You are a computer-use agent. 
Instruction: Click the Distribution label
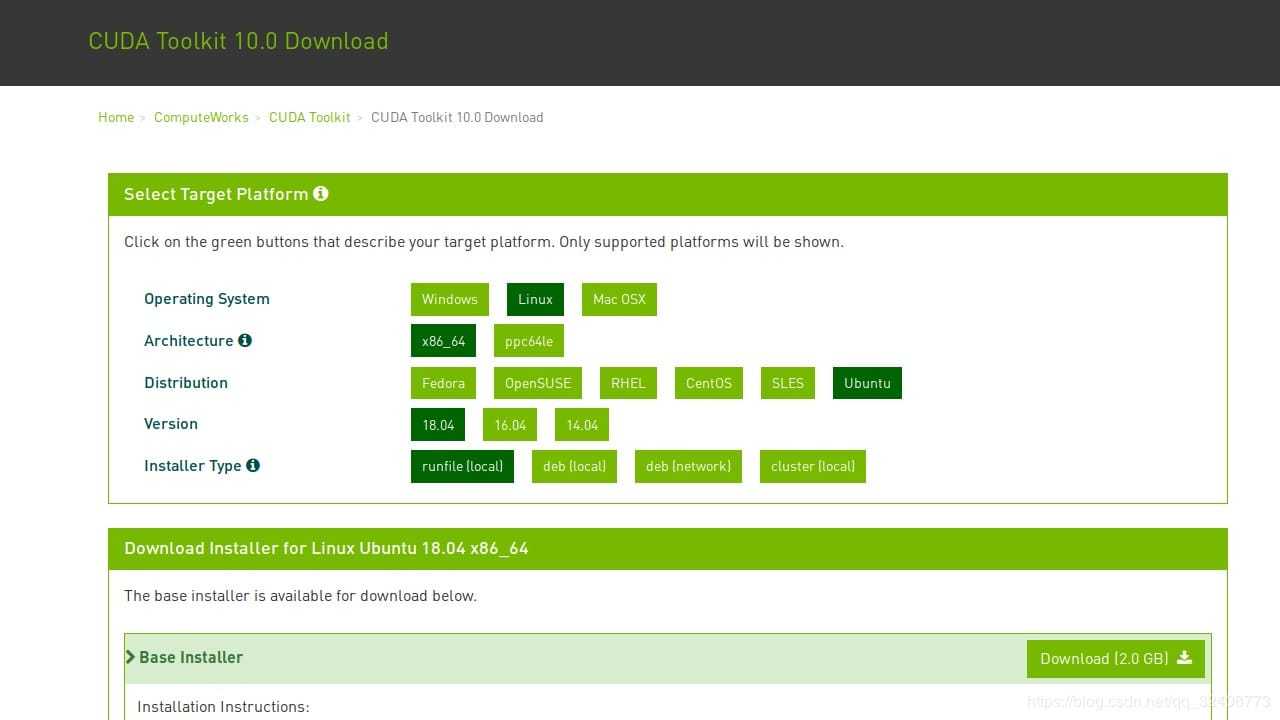pos(186,383)
